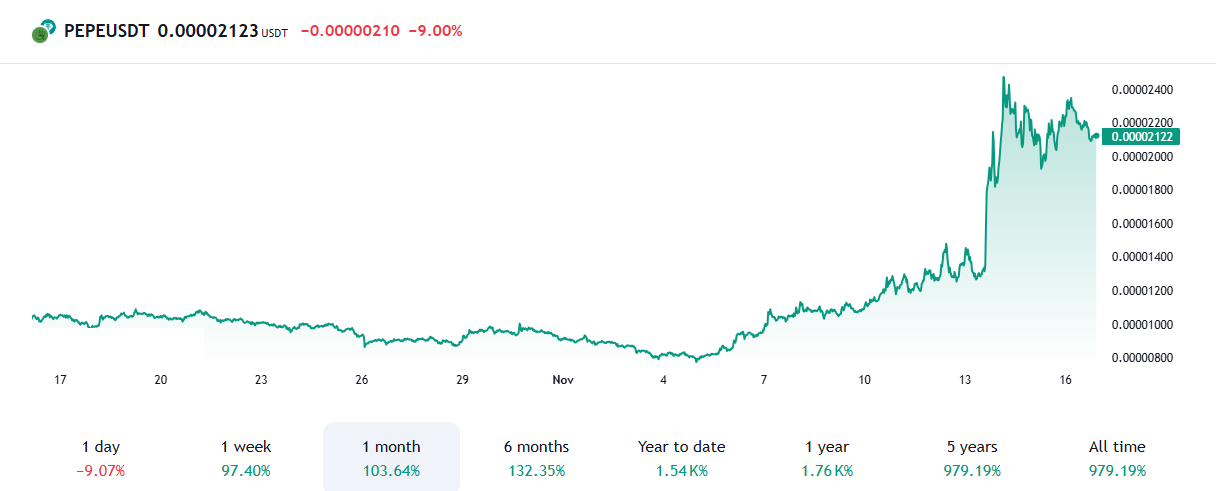
Task: Click the green 0.00002122 price tag
Action: pos(1141,137)
